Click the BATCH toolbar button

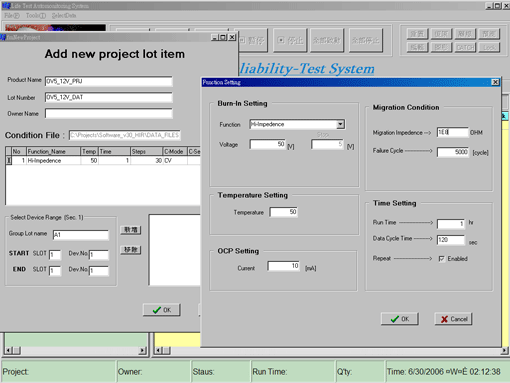(x=465, y=47)
